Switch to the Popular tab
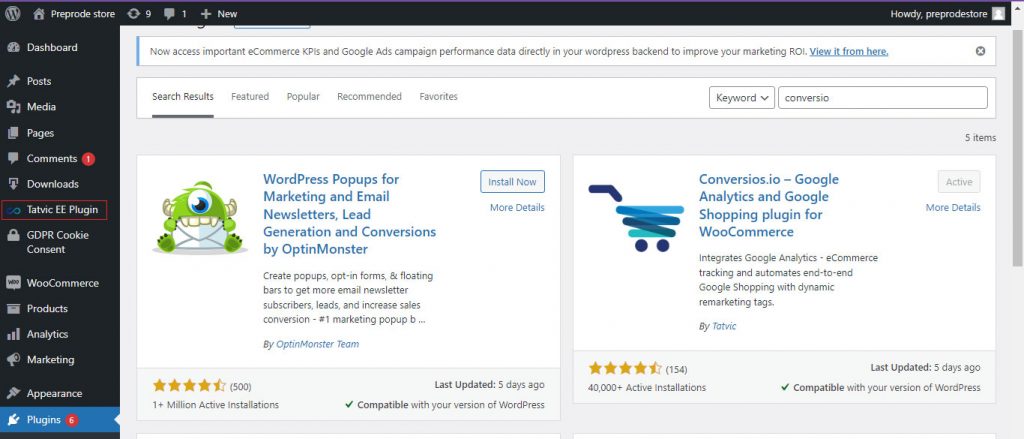The height and width of the screenshot is (439, 1024). 303,97
